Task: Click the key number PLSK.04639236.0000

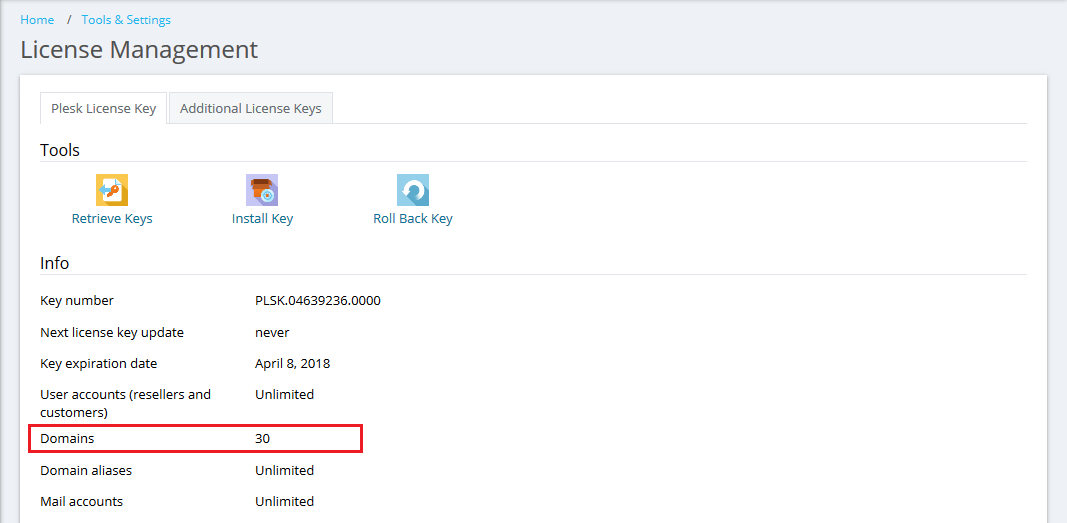Action: coord(317,301)
